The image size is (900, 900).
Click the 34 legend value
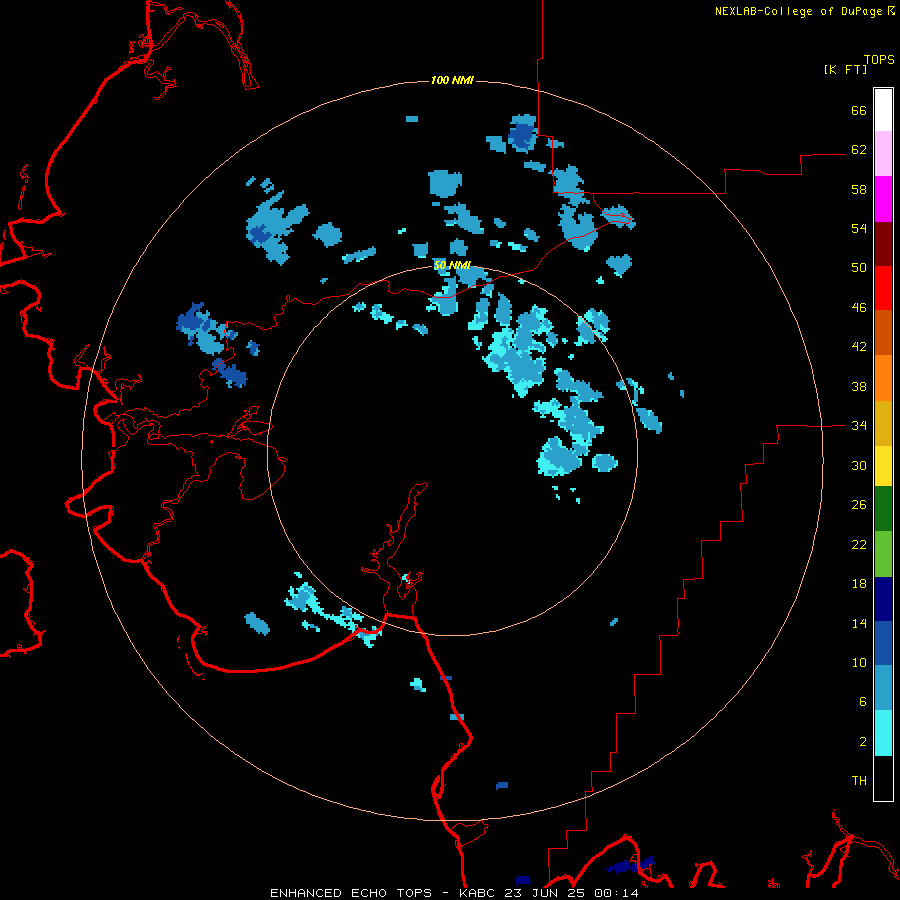[859, 426]
